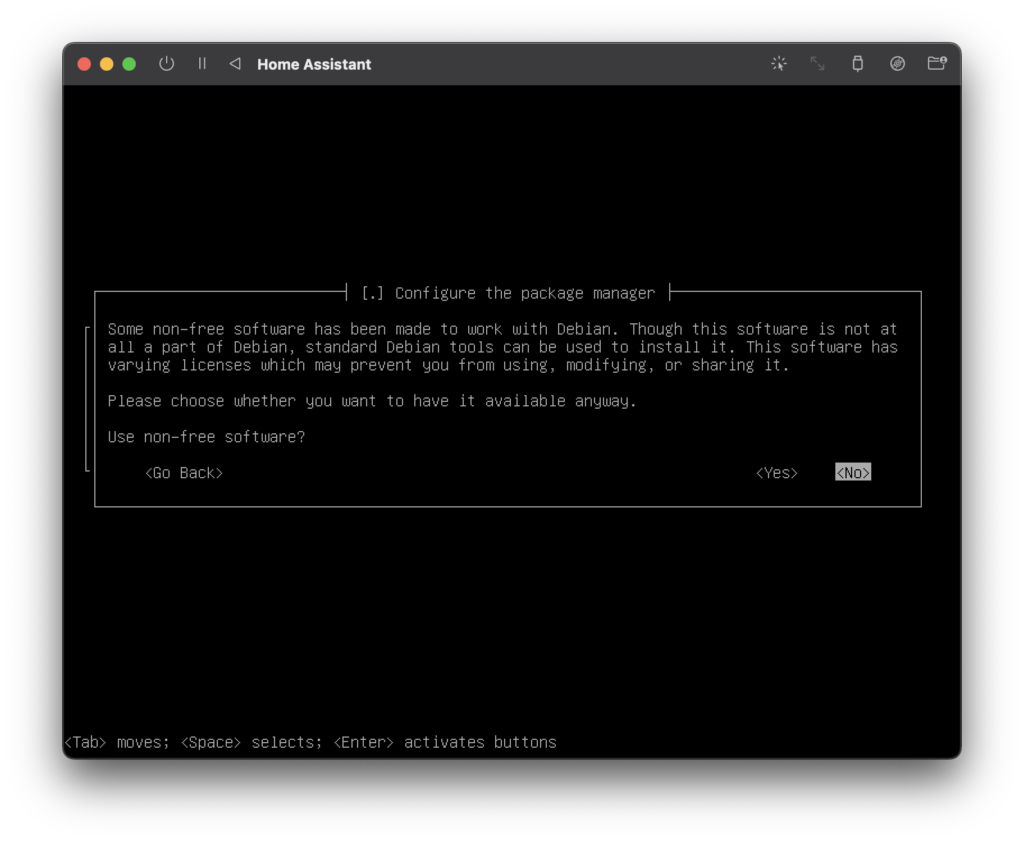Click the VM power button icon

167,63
